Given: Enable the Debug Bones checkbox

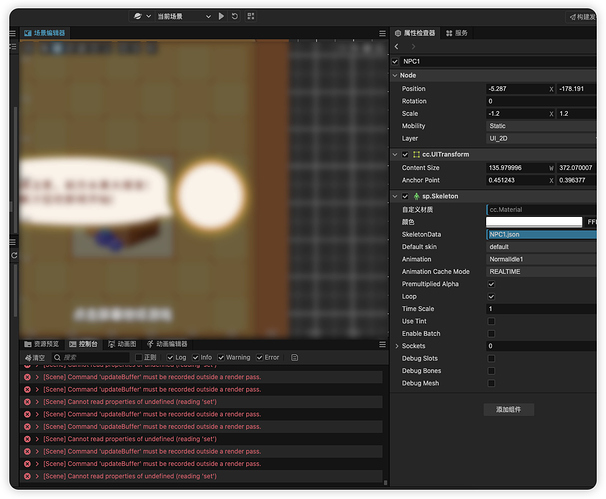Looking at the screenshot, I should [491, 371].
